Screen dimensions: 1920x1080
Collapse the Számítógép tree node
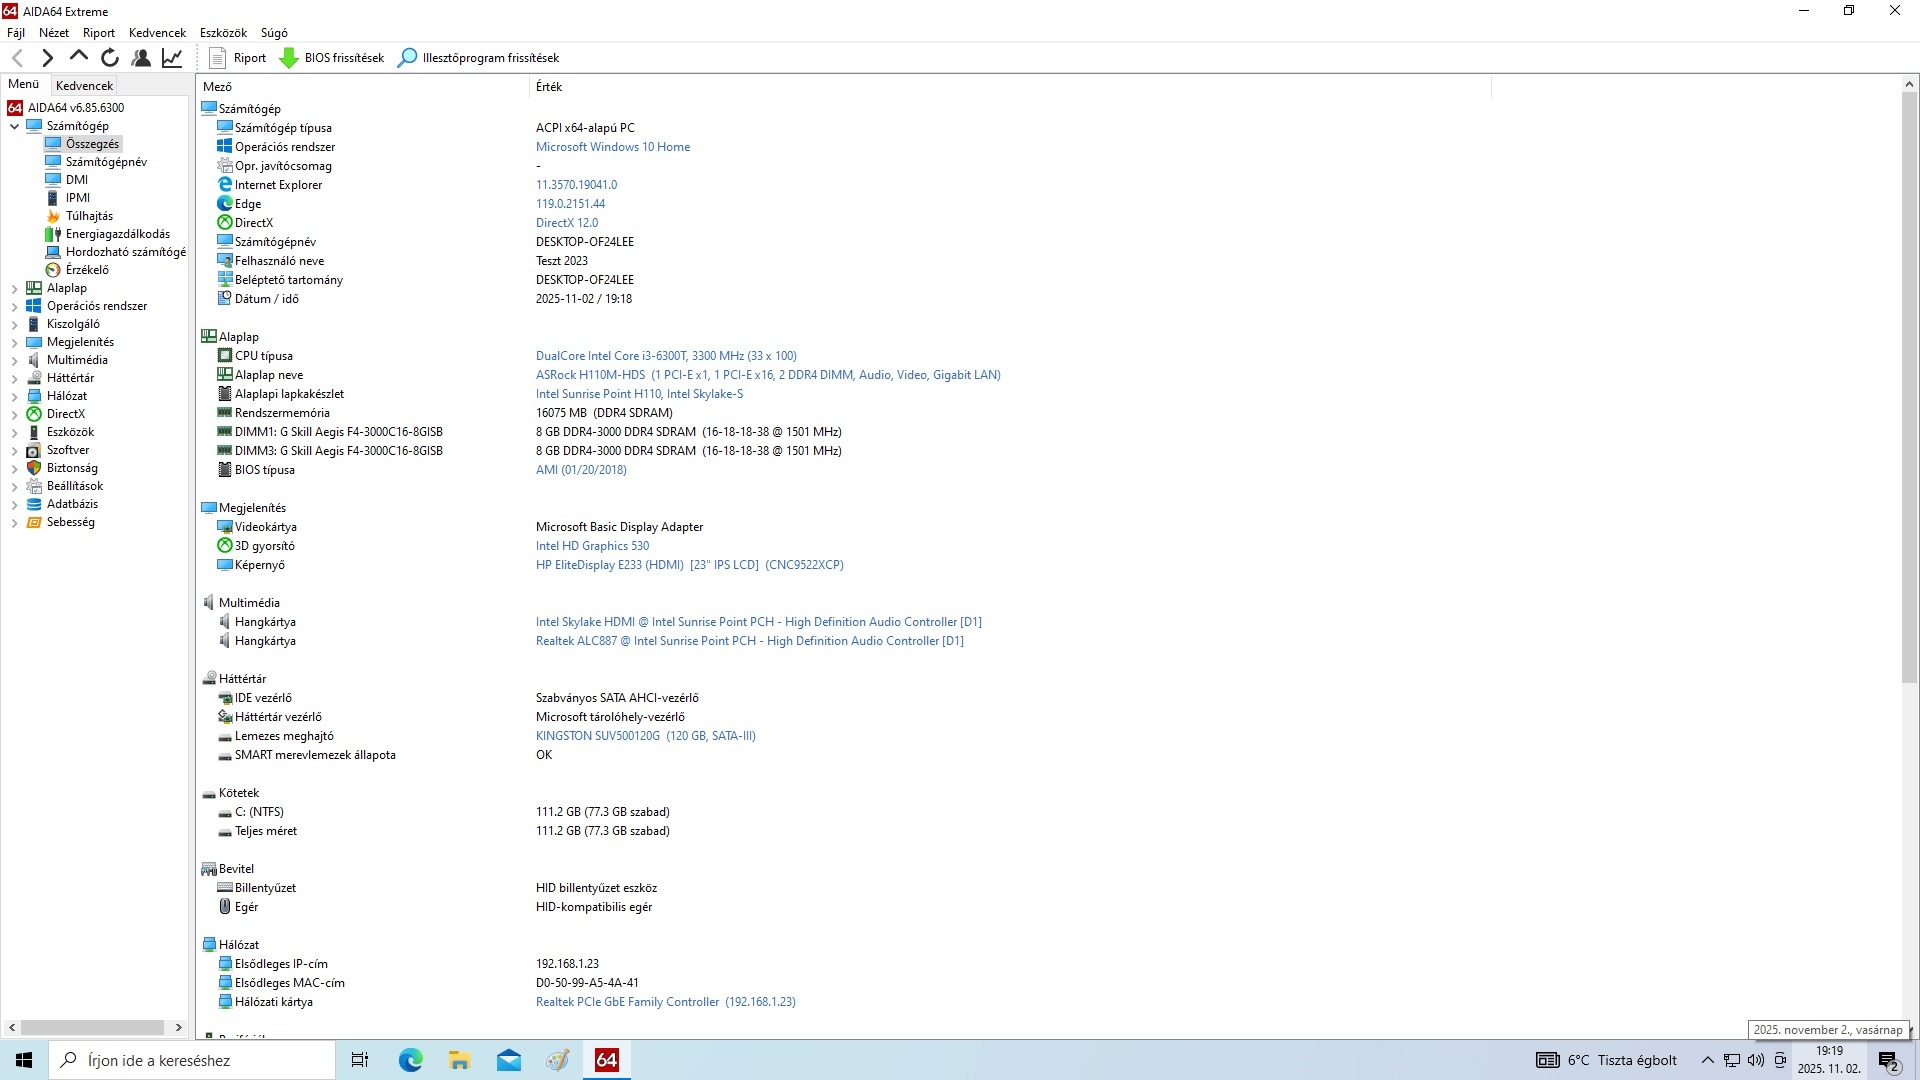click(15, 126)
